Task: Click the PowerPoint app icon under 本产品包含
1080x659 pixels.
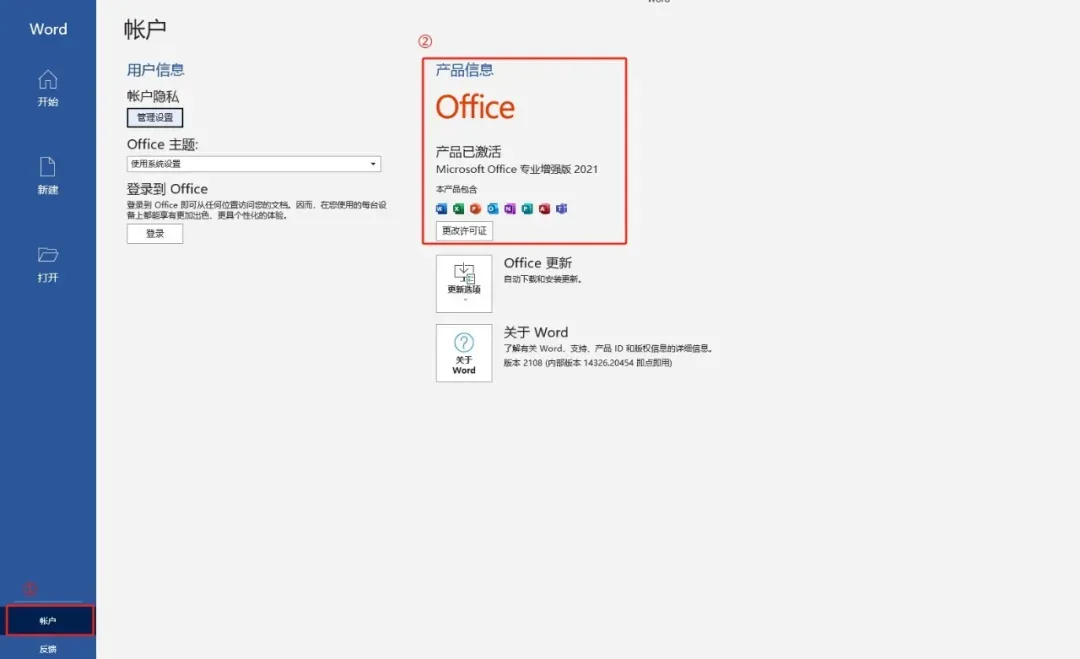Action: (476, 209)
